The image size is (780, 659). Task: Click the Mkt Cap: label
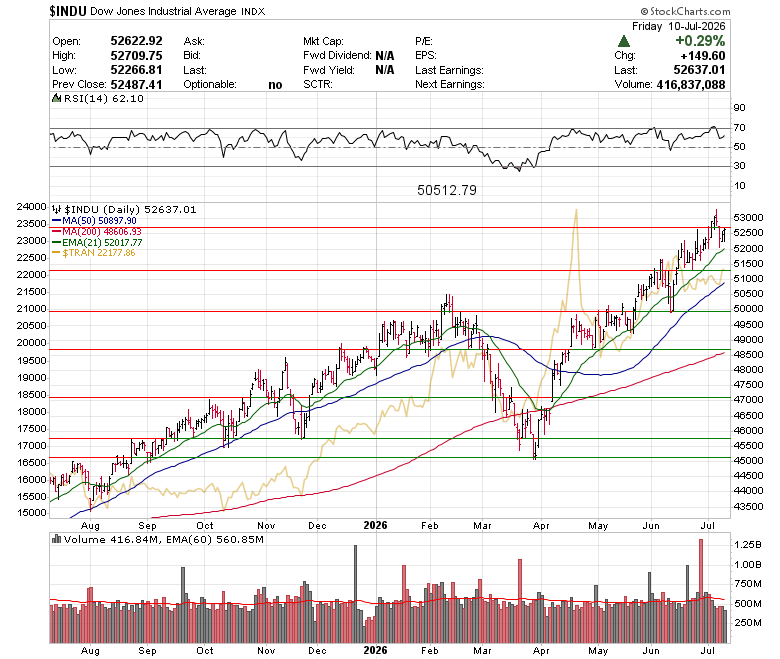coord(323,41)
